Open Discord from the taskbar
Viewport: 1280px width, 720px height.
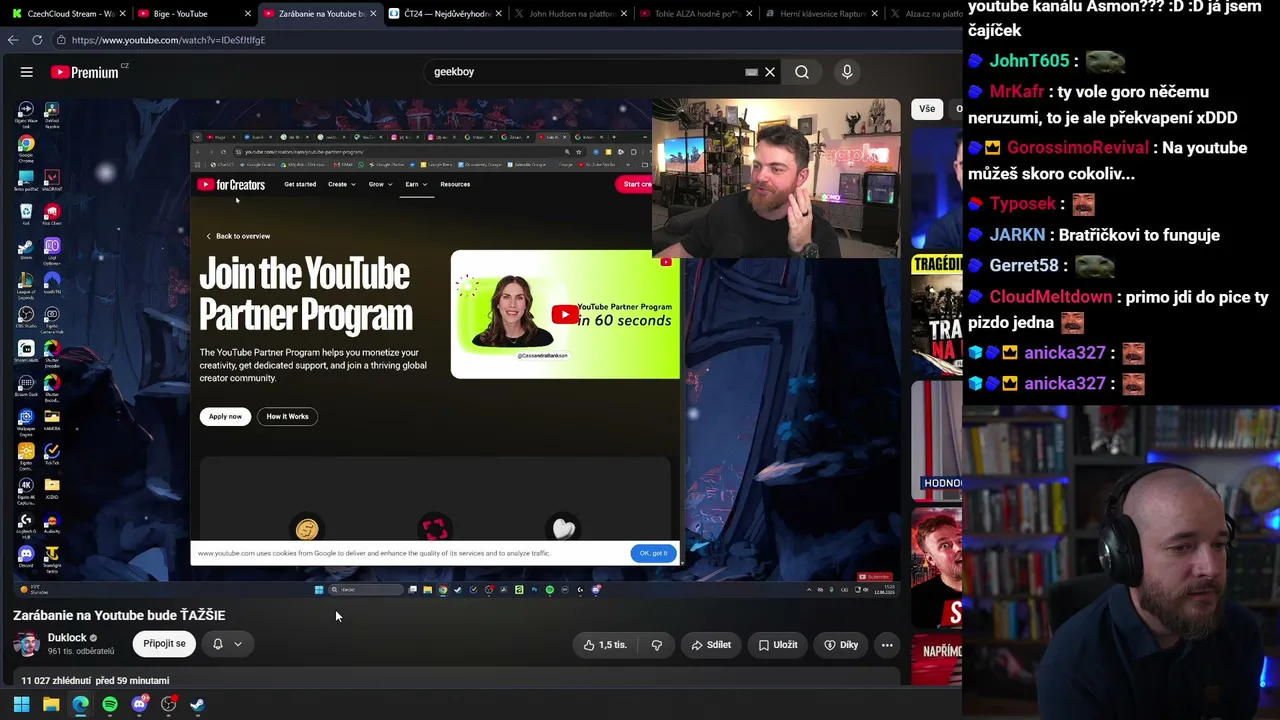[x=139, y=704]
